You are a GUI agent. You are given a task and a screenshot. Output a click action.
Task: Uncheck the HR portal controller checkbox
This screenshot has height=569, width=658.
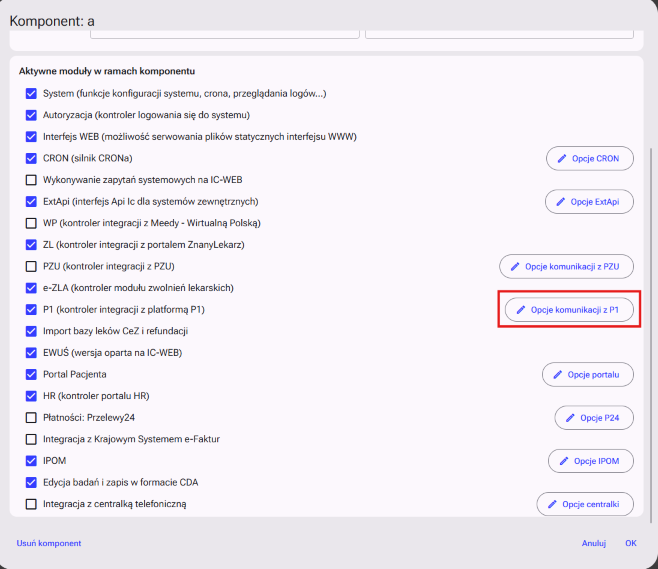[31, 396]
